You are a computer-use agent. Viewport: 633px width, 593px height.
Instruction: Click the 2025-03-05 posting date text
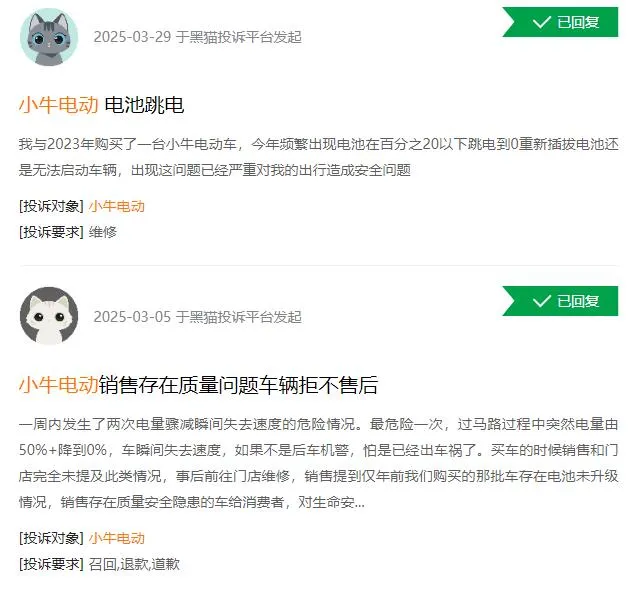(132, 317)
